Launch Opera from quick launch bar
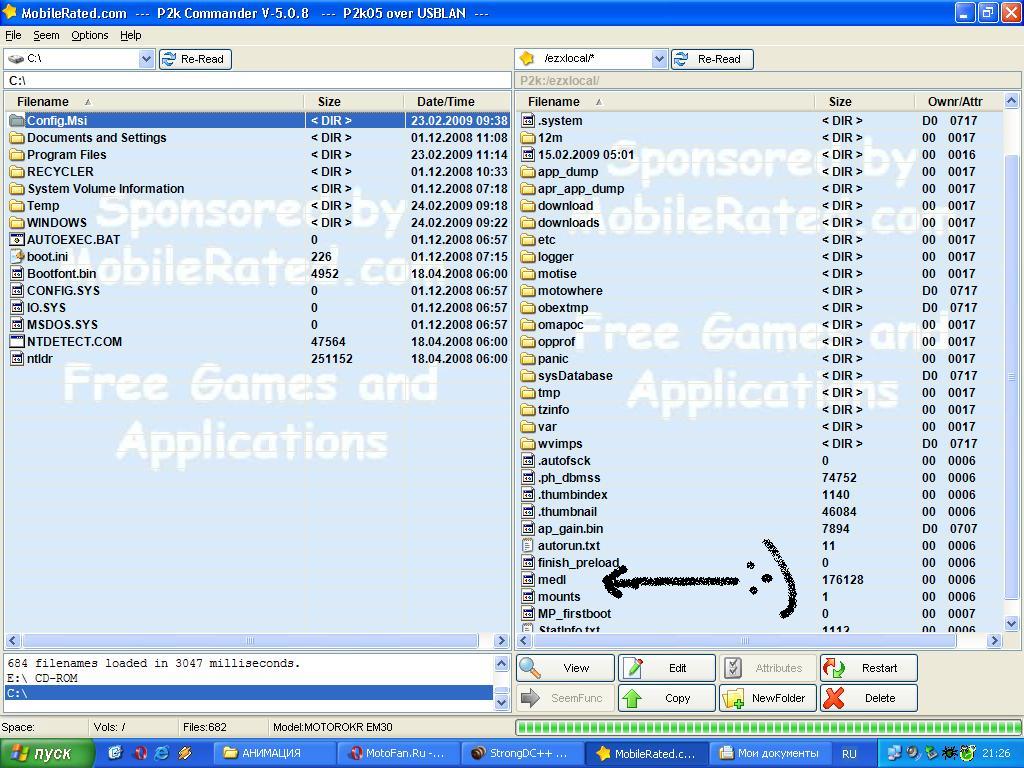Screen dimensions: 1024x768 139,753
